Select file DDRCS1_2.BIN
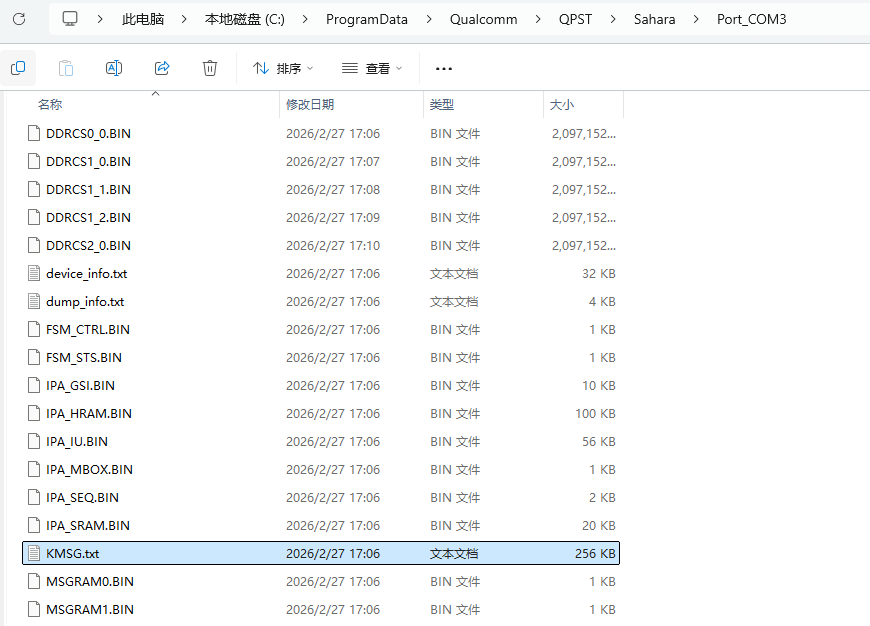Viewport: 870px width, 626px height. coord(321,218)
